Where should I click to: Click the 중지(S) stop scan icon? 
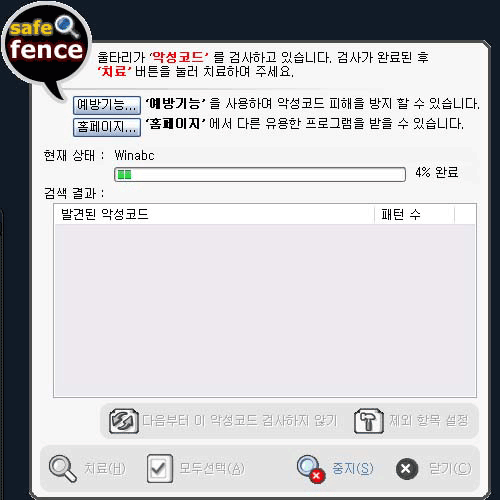pos(311,469)
